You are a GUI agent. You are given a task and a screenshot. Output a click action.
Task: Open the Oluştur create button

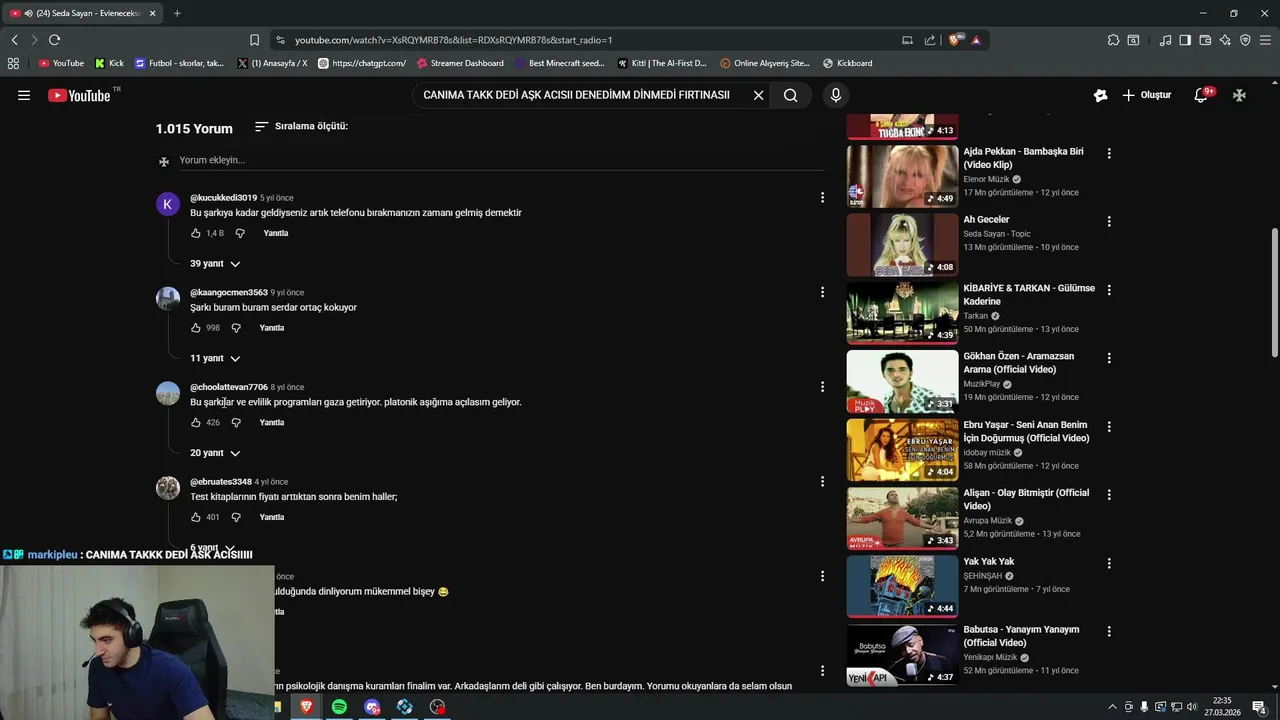click(x=1146, y=95)
